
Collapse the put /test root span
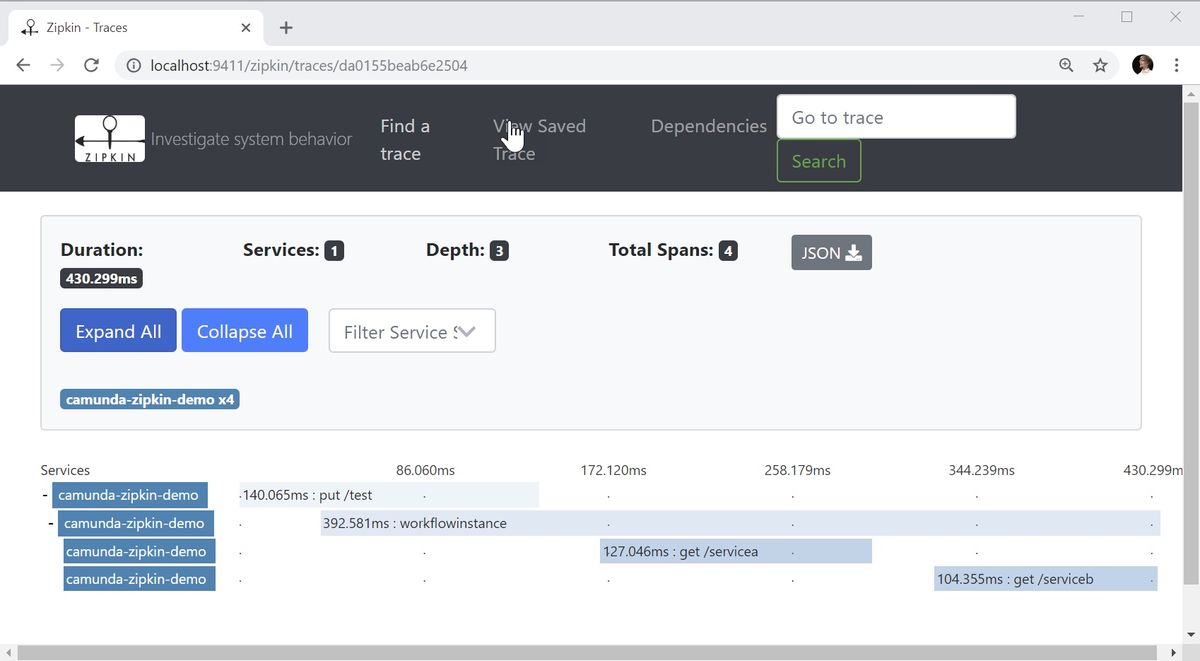coord(45,495)
